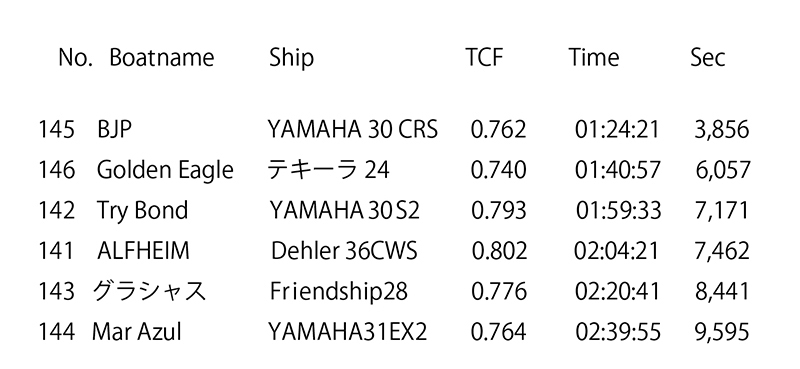Click the TCF value 0.762

[x=498, y=130]
